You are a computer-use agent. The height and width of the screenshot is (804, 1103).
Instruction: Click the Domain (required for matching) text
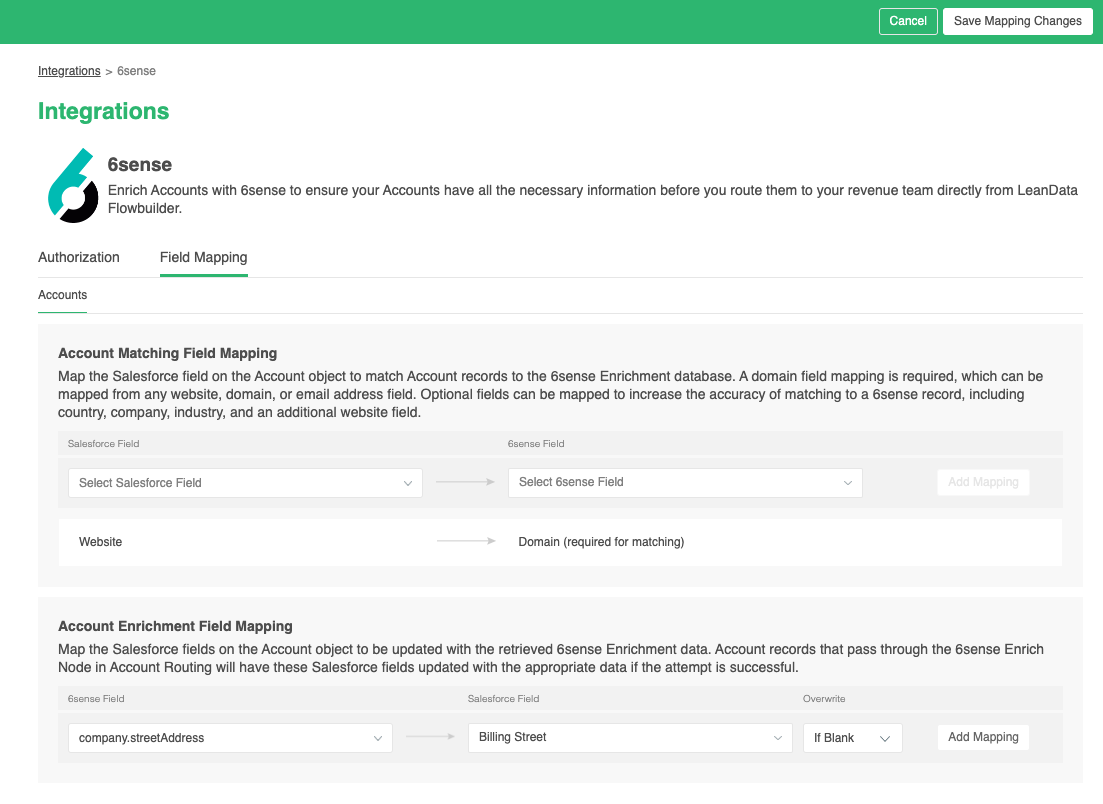[601, 542]
